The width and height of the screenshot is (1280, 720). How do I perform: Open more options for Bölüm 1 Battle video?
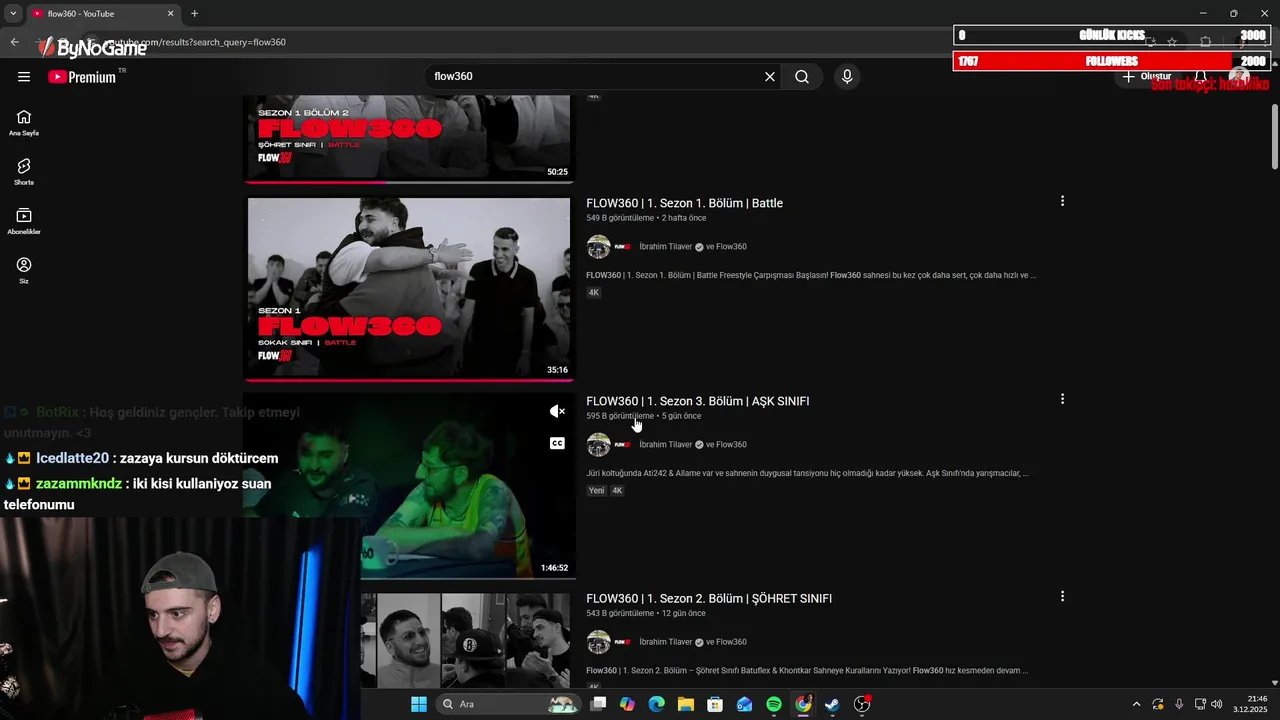[1062, 201]
